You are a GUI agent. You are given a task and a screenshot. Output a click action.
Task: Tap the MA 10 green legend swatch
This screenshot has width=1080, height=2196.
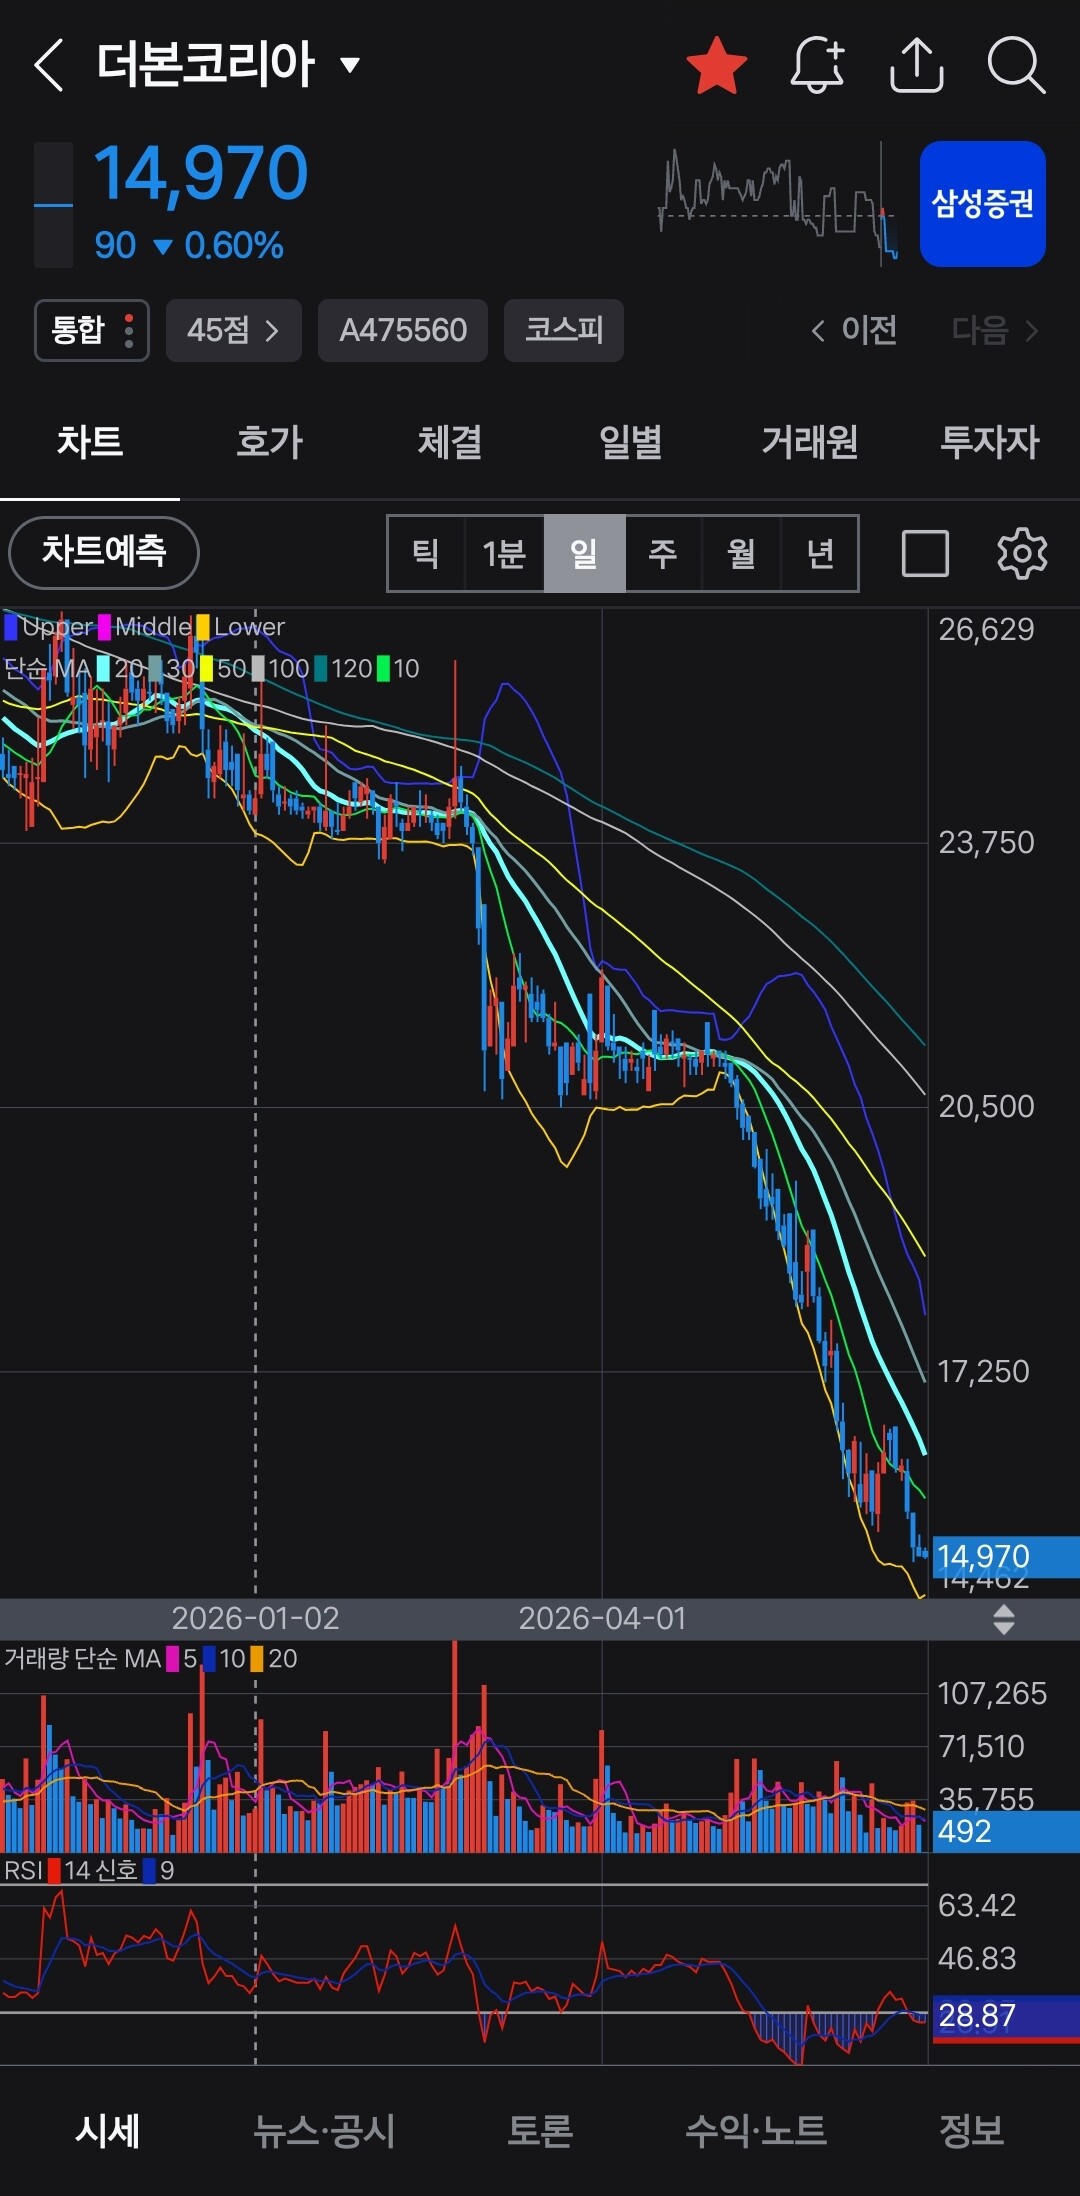383,668
